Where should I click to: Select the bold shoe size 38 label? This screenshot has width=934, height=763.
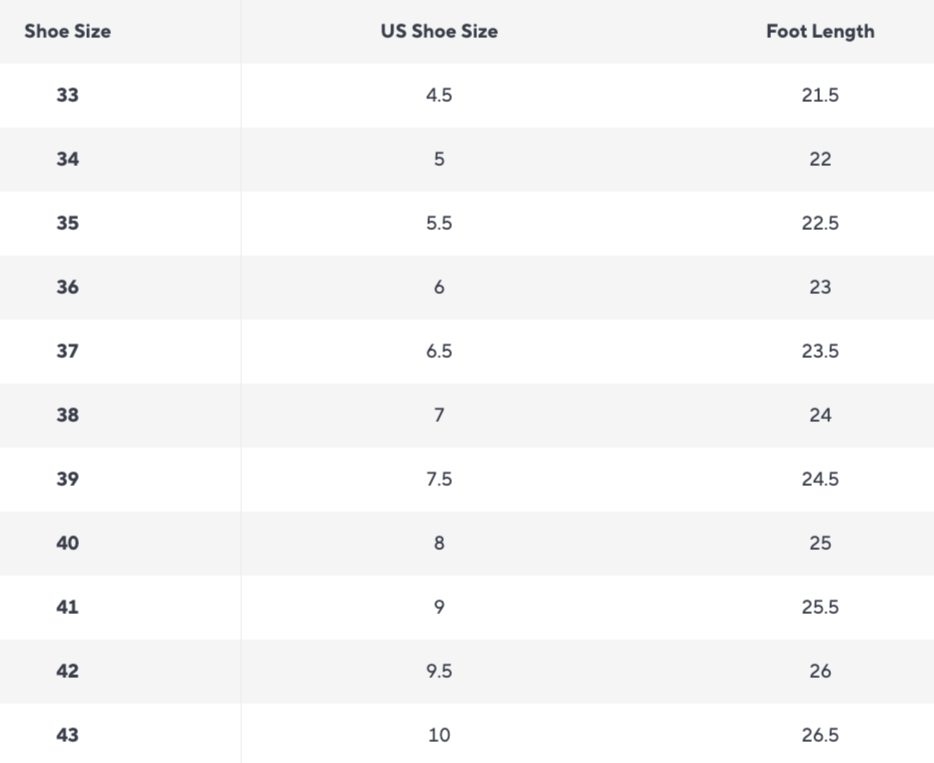[67, 415]
